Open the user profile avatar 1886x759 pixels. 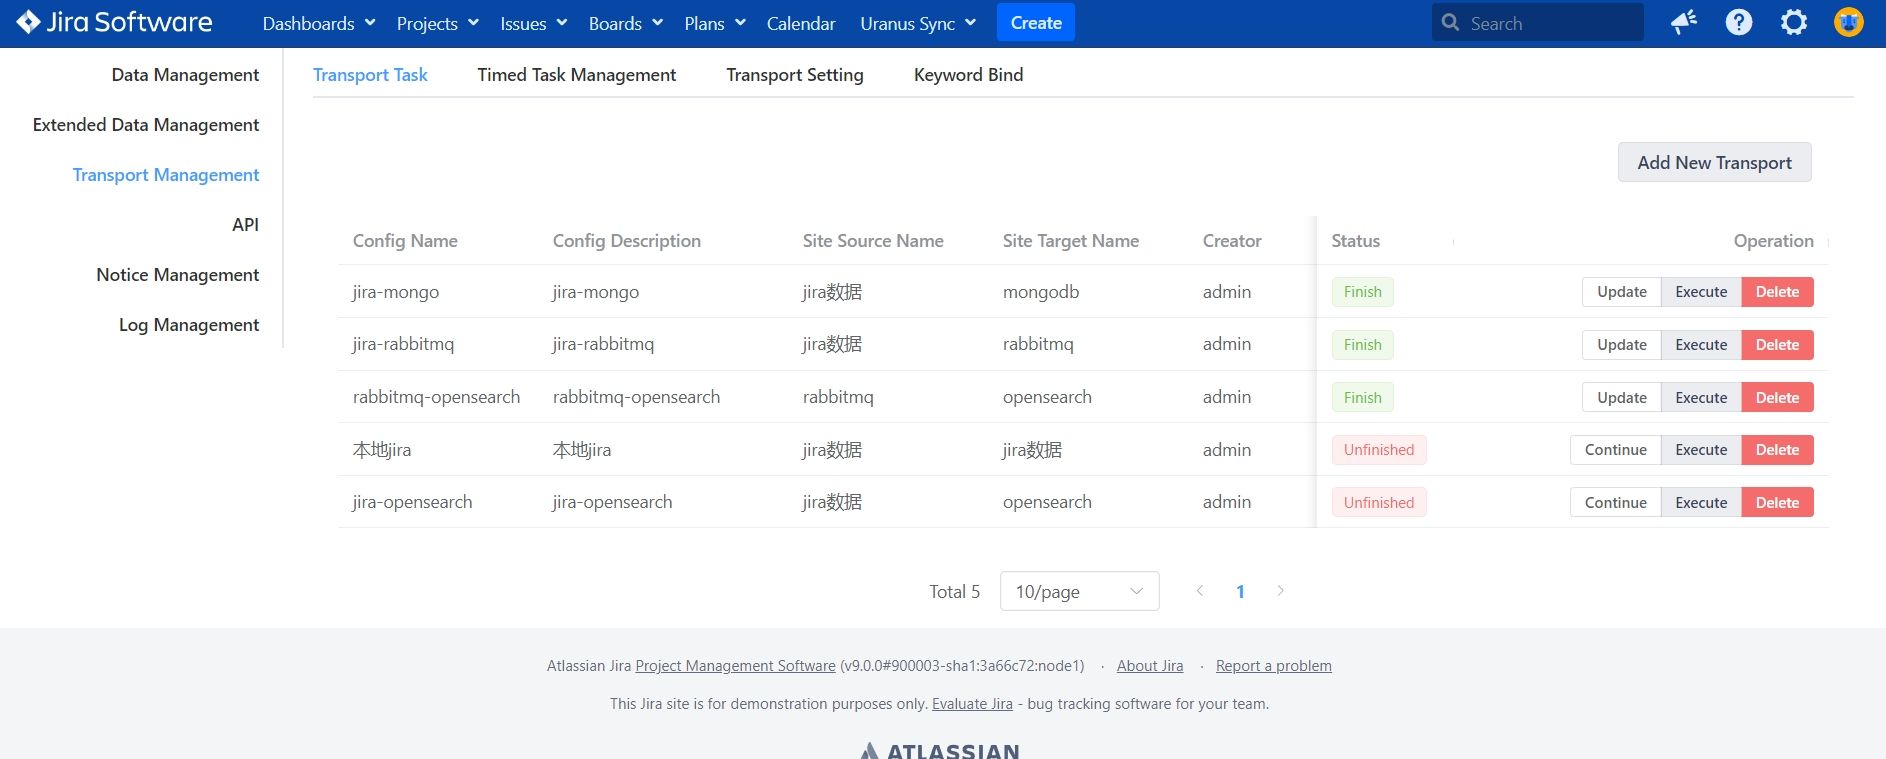1848,22
